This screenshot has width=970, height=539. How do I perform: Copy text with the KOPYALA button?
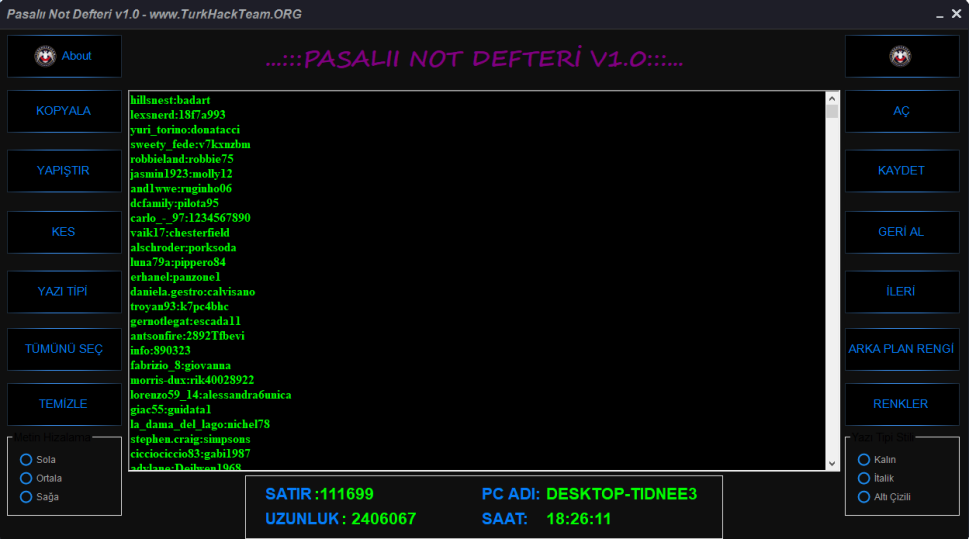click(x=64, y=111)
